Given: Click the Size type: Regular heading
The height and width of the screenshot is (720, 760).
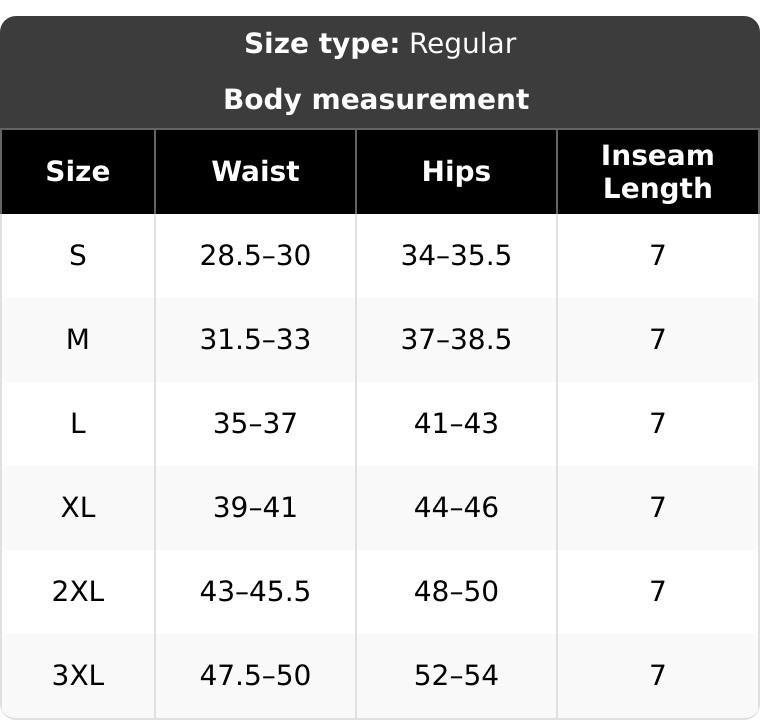Looking at the screenshot, I should pyautogui.click(x=380, y=44).
